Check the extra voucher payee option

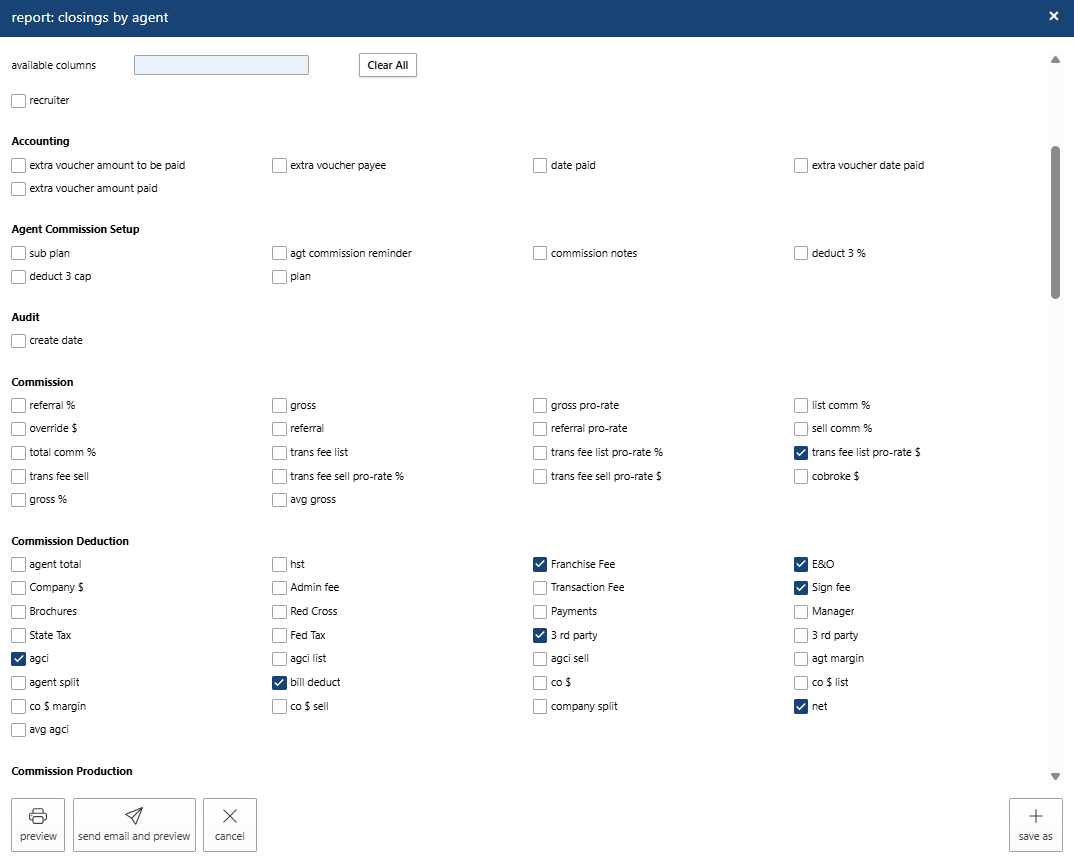[x=280, y=166]
